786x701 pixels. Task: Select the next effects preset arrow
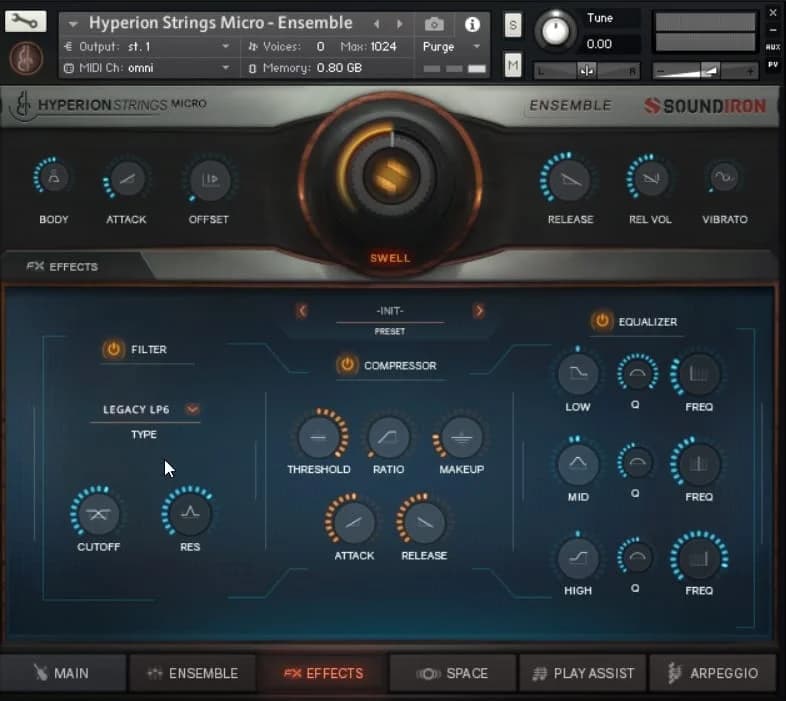coord(479,311)
